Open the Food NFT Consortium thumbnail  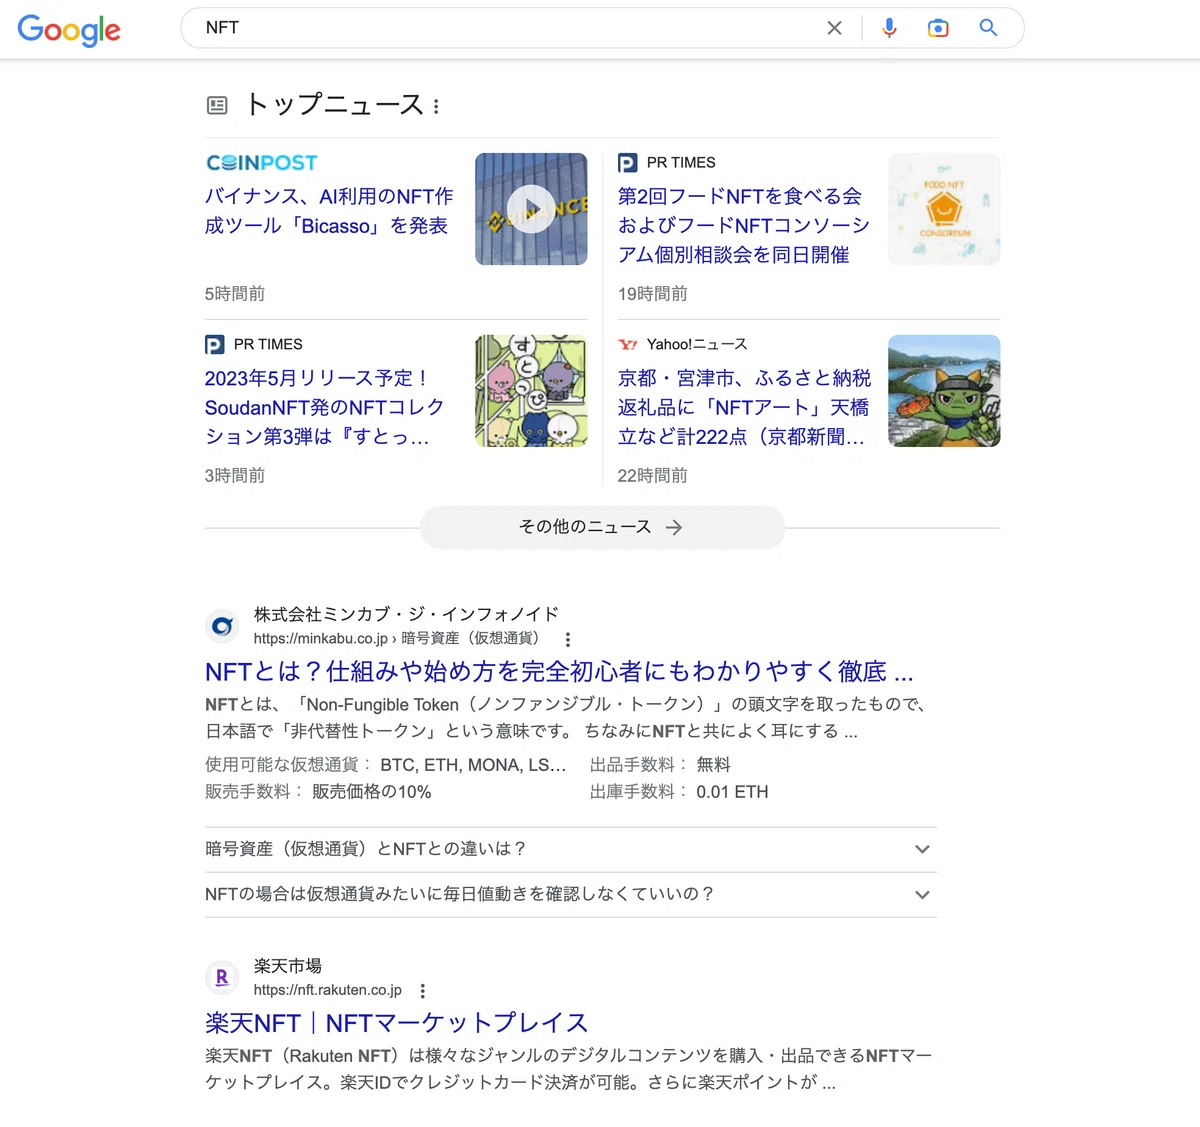pos(944,209)
